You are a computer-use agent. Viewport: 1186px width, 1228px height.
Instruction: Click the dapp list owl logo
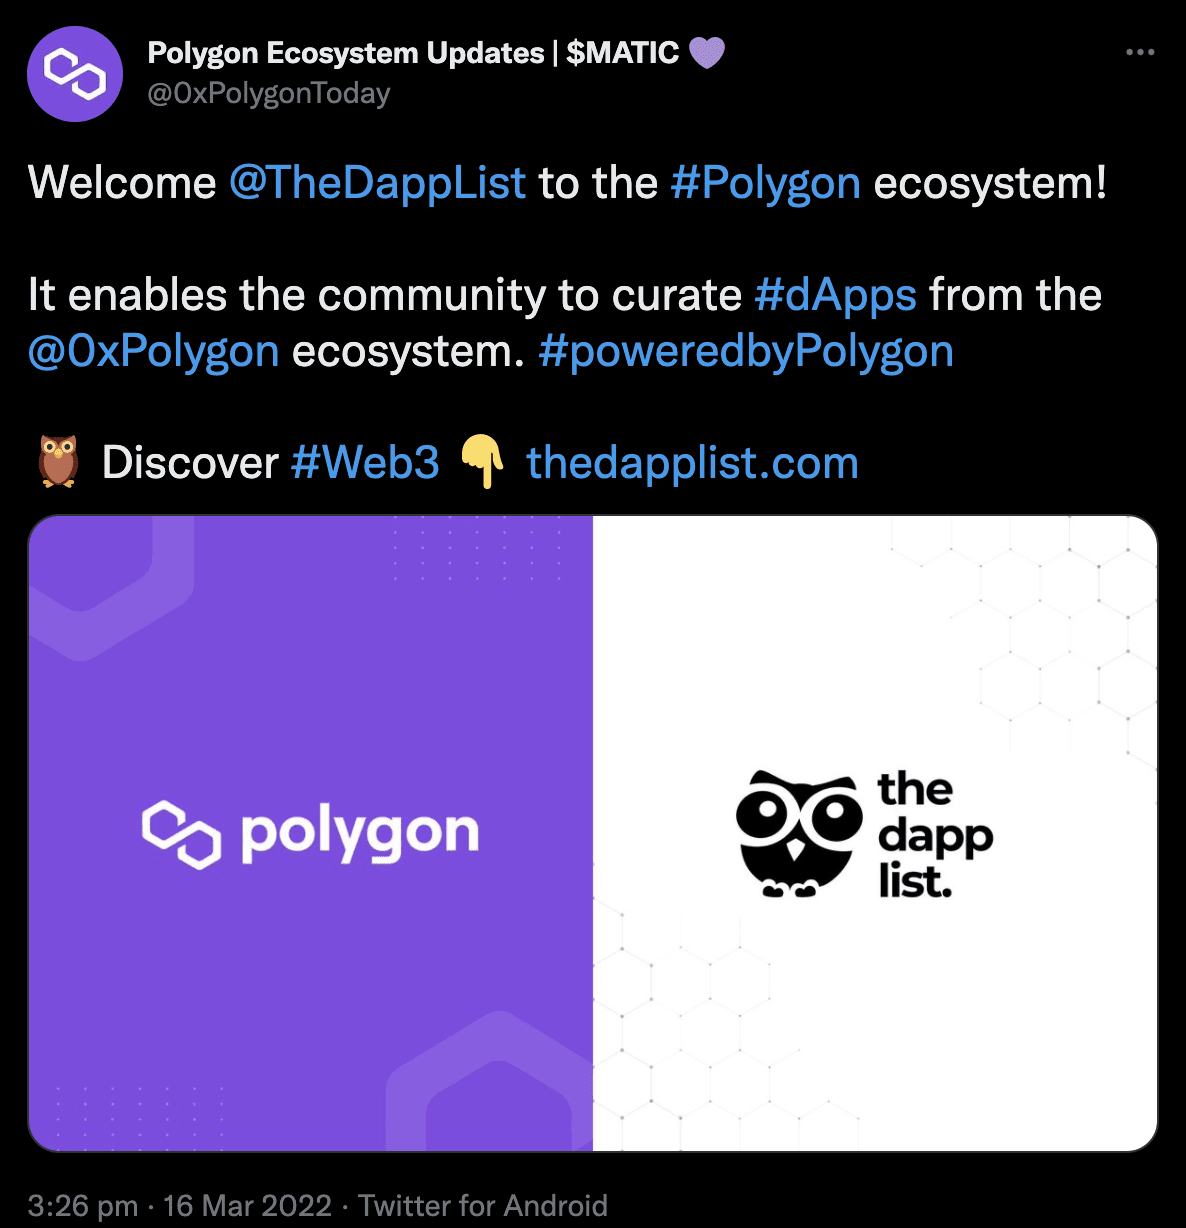799,833
